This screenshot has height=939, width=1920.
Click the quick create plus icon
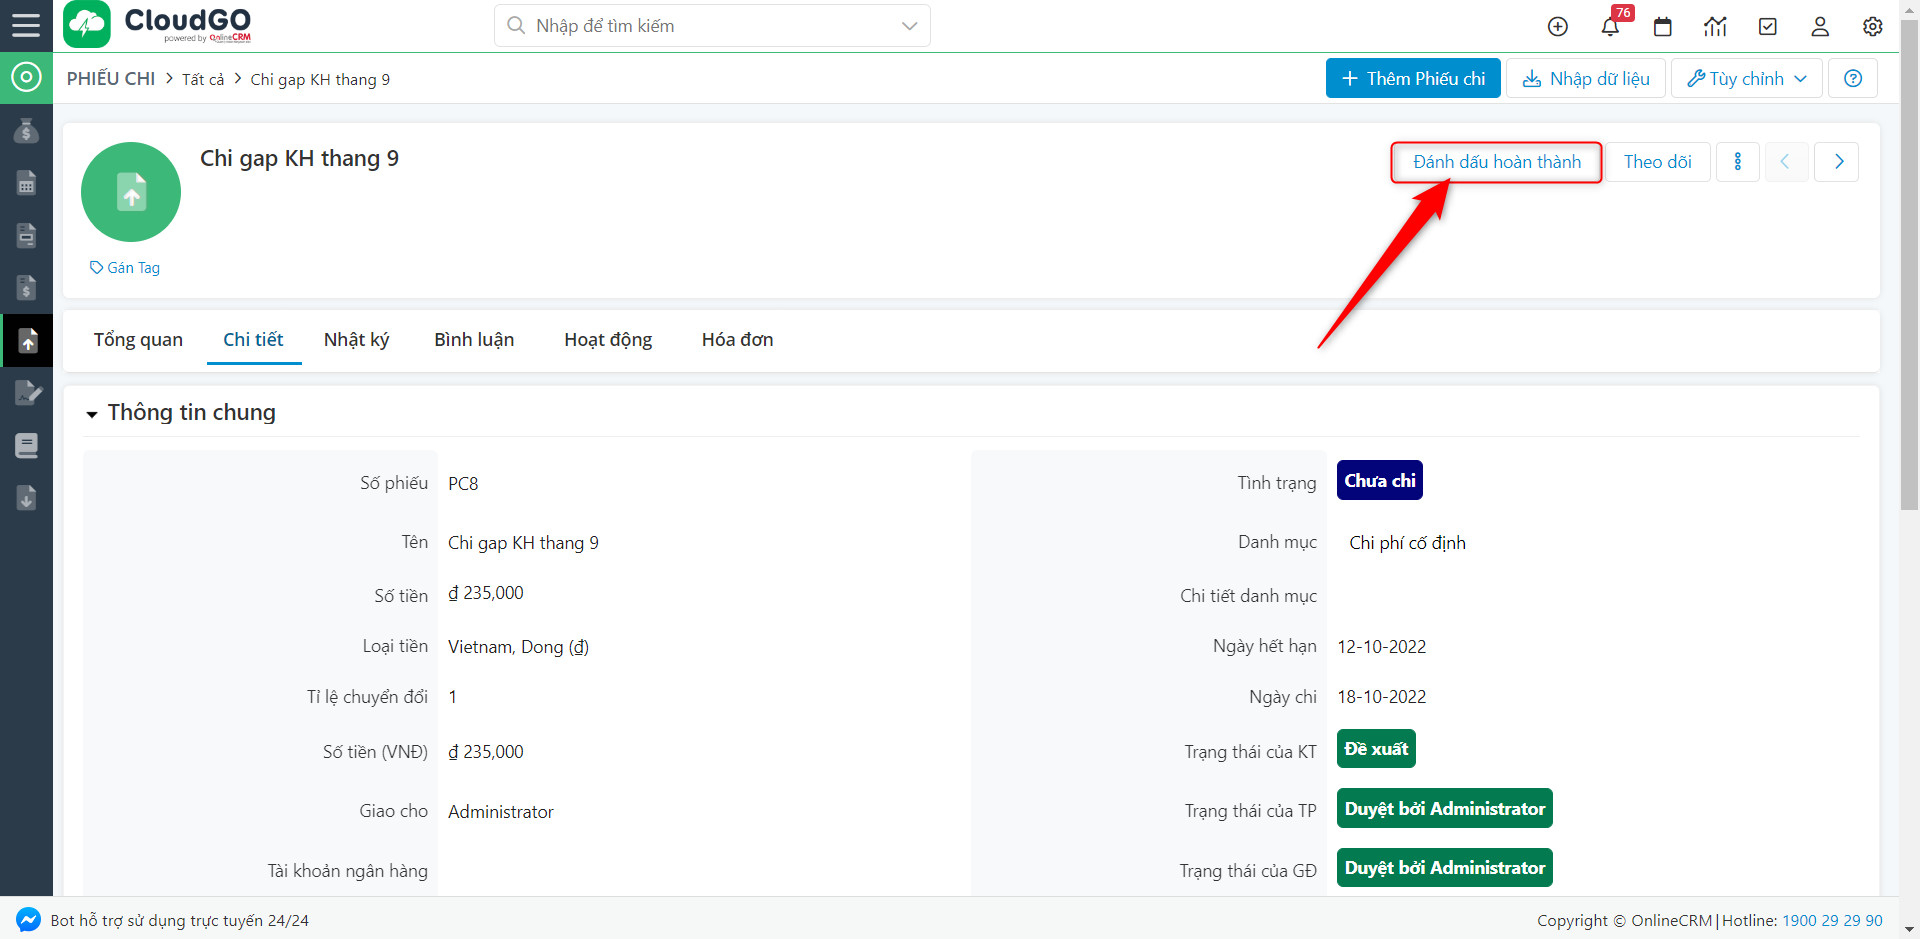click(1557, 26)
